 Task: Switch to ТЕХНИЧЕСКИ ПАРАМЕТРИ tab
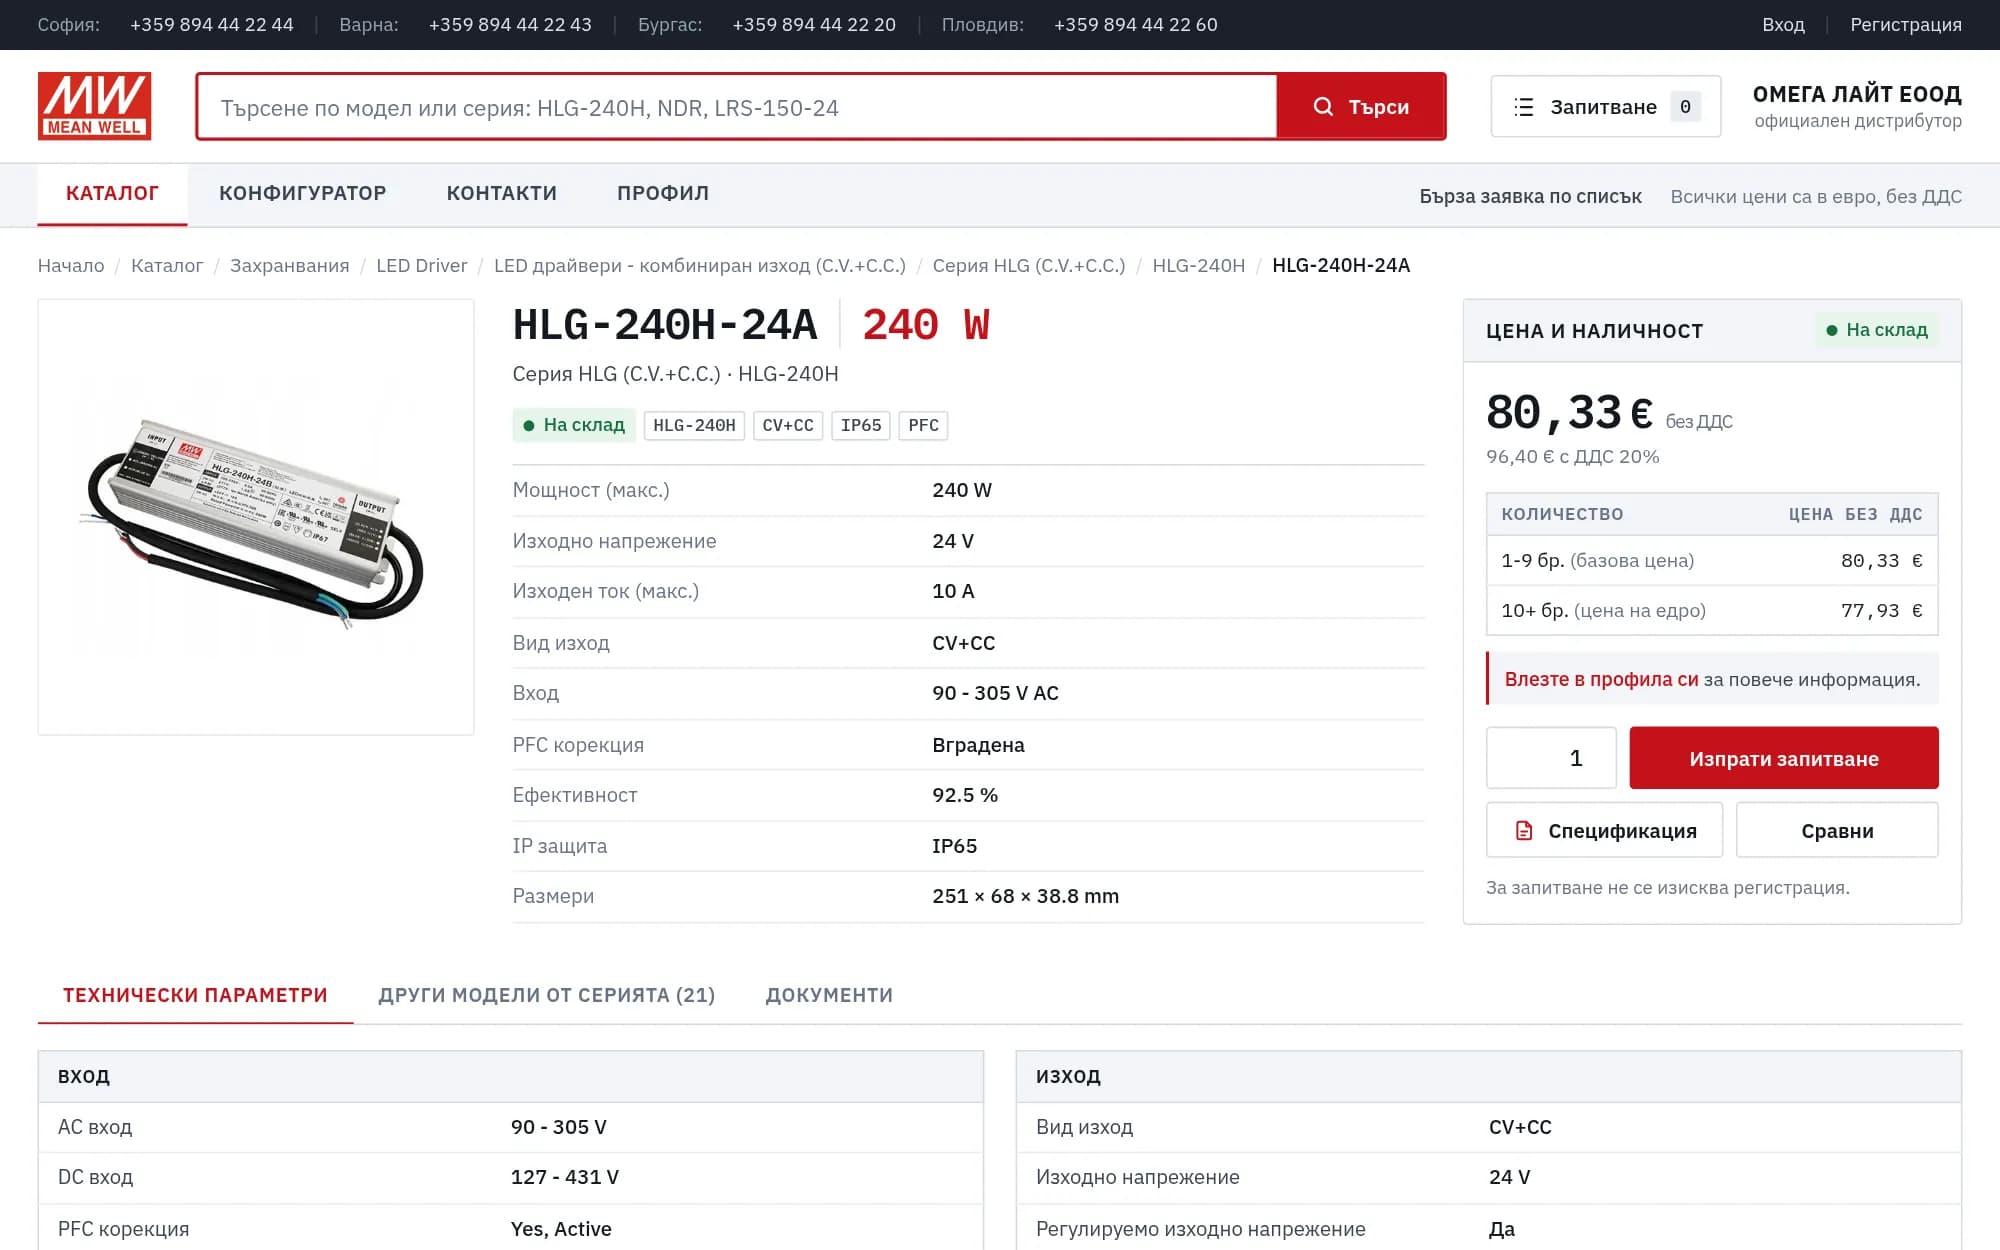(195, 995)
